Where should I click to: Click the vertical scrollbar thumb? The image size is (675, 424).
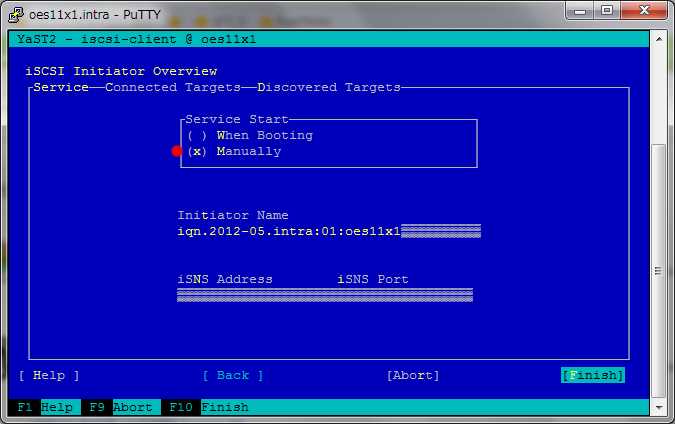tap(659, 271)
